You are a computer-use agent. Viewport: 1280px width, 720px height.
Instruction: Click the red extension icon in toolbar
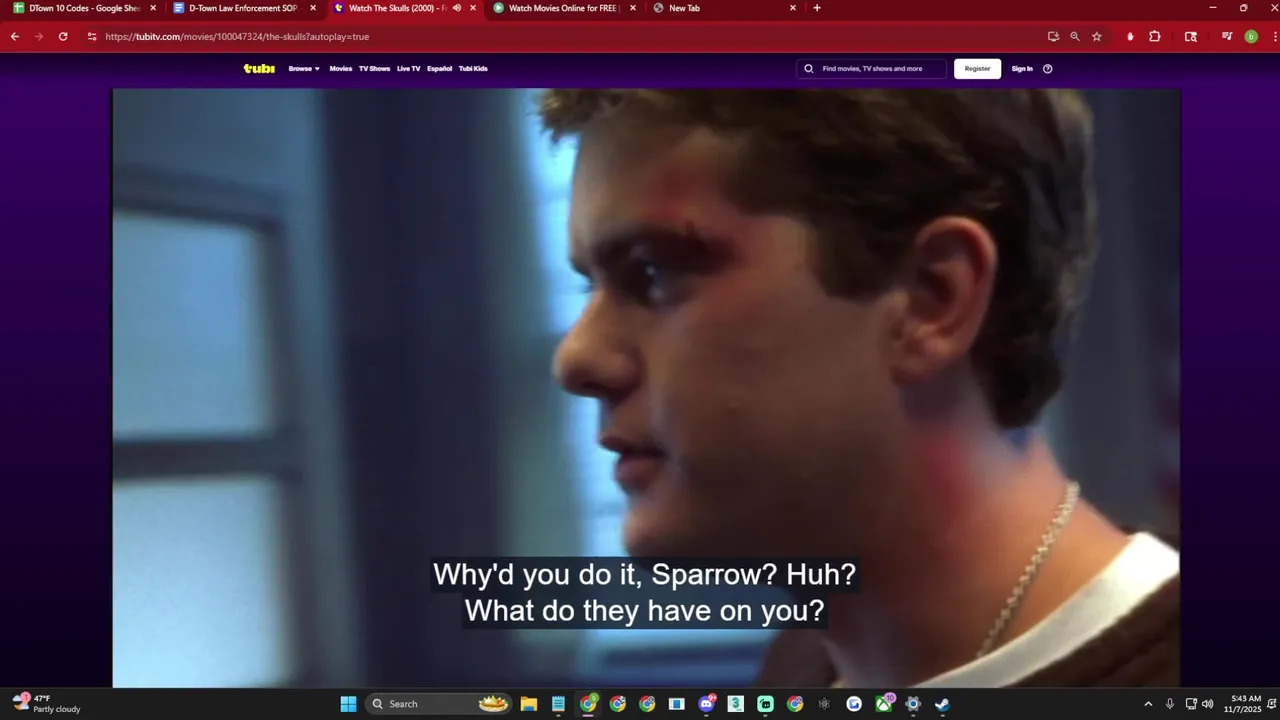click(x=1130, y=36)
